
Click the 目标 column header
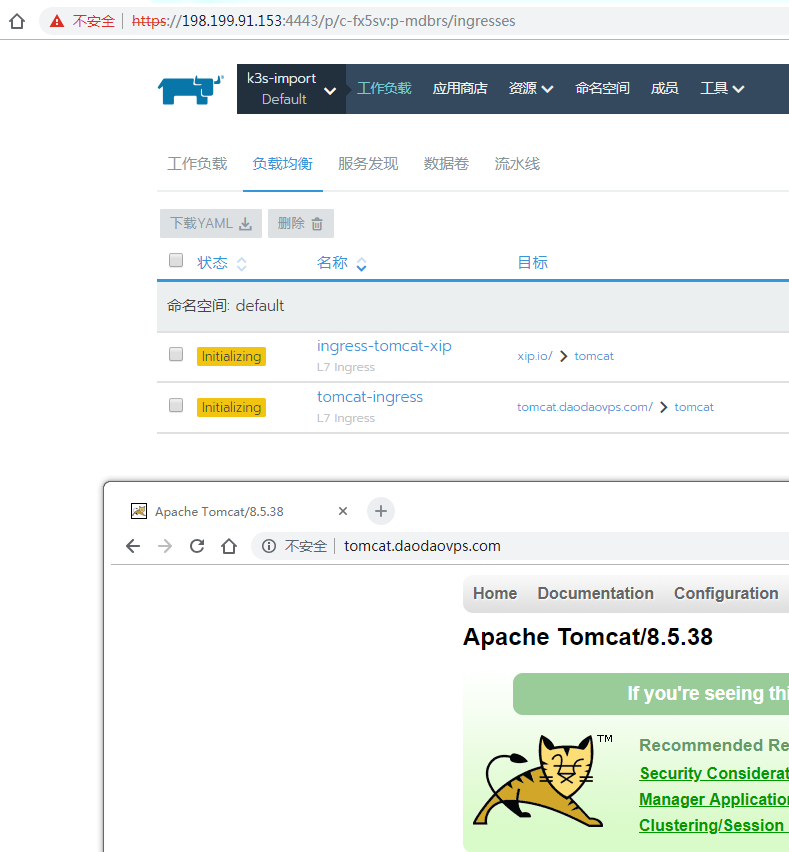click(x=533, y=262)
